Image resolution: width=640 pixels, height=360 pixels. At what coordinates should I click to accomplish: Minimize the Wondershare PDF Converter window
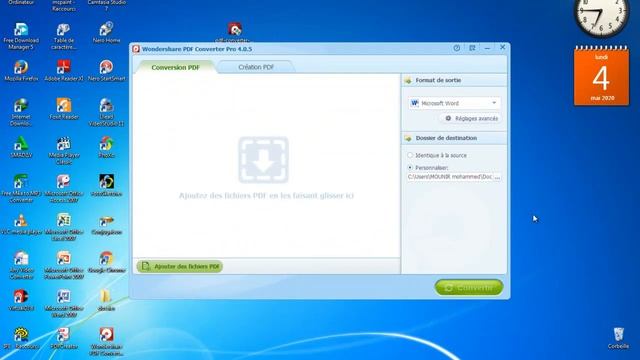click(487, 48)
